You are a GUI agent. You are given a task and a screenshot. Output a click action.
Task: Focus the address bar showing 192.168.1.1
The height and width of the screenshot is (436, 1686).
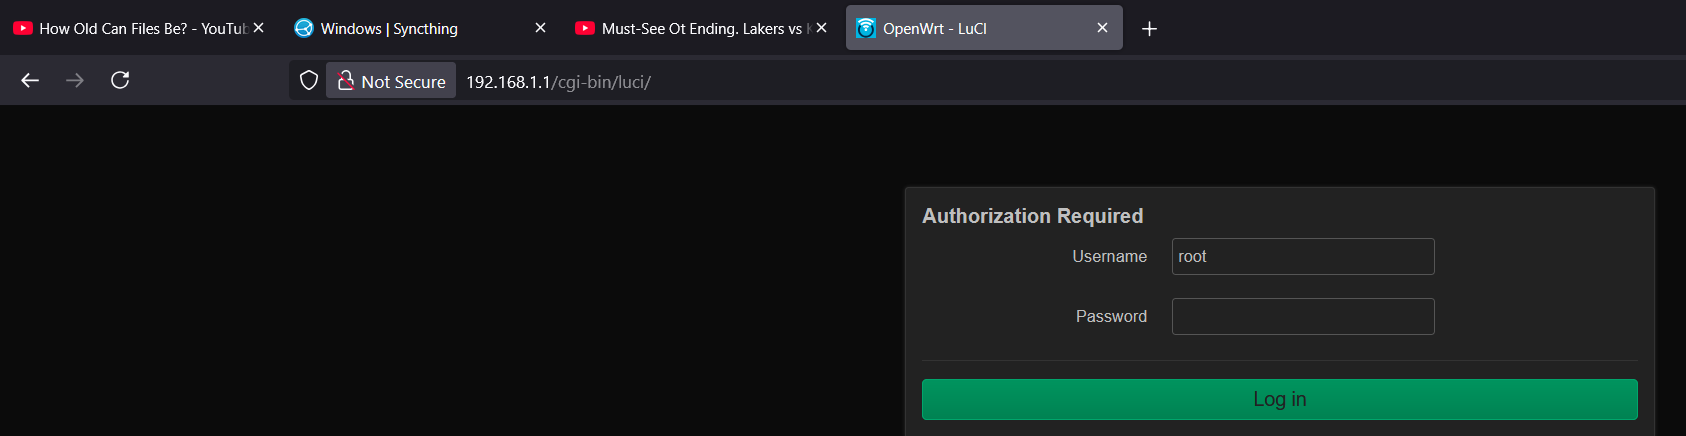coord(800,82)
